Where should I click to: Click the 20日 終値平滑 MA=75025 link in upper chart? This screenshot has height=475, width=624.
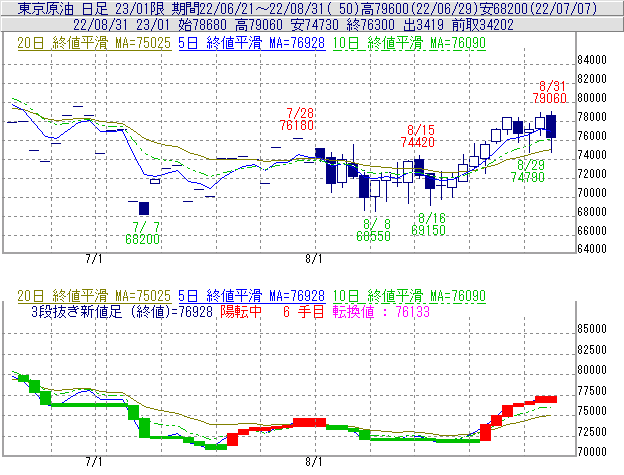(x=94, y=43)
